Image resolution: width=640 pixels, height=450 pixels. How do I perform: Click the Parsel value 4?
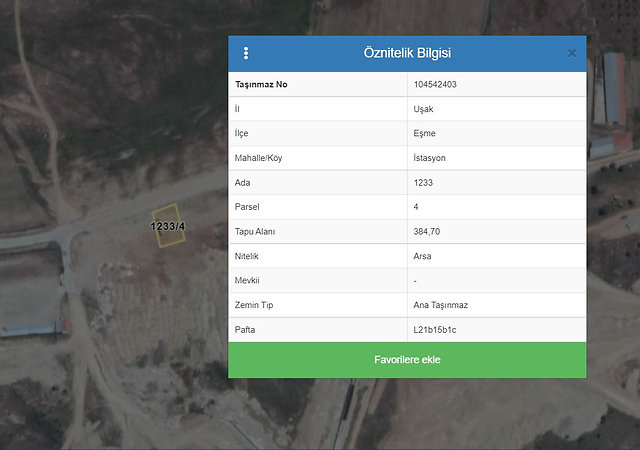(416, 208)
